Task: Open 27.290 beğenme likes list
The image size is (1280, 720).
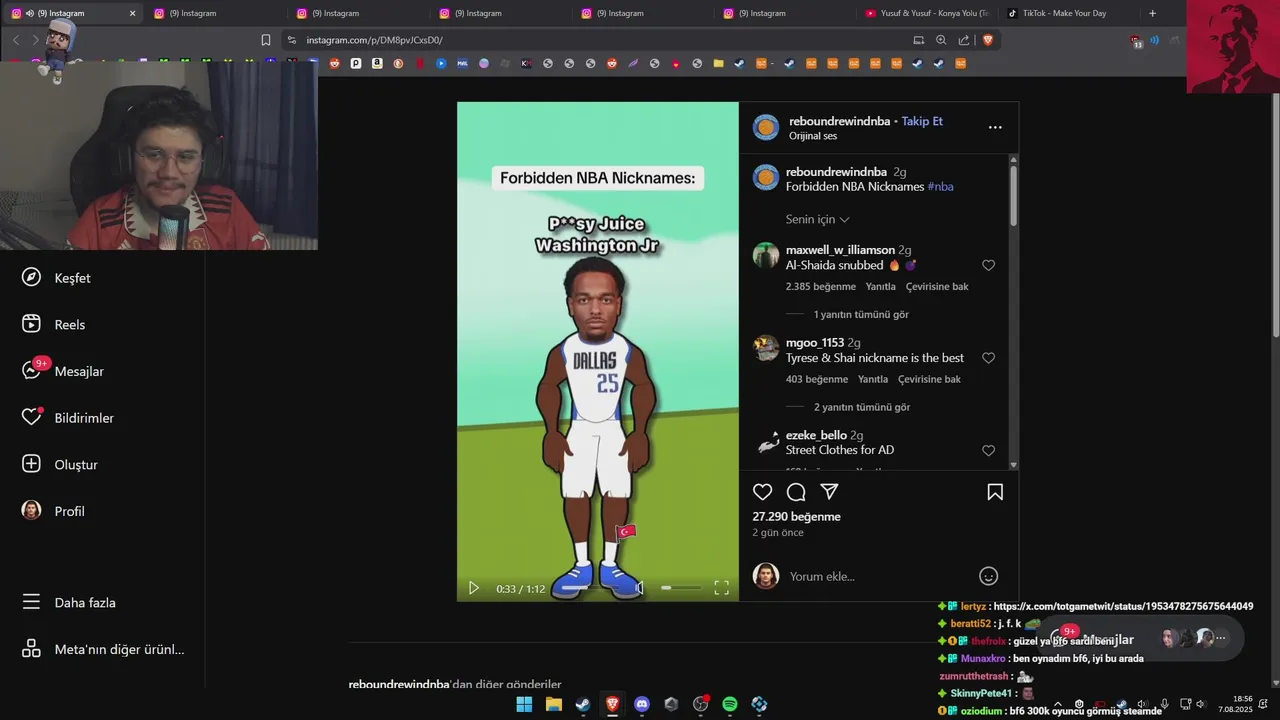Action: (796, 517)
